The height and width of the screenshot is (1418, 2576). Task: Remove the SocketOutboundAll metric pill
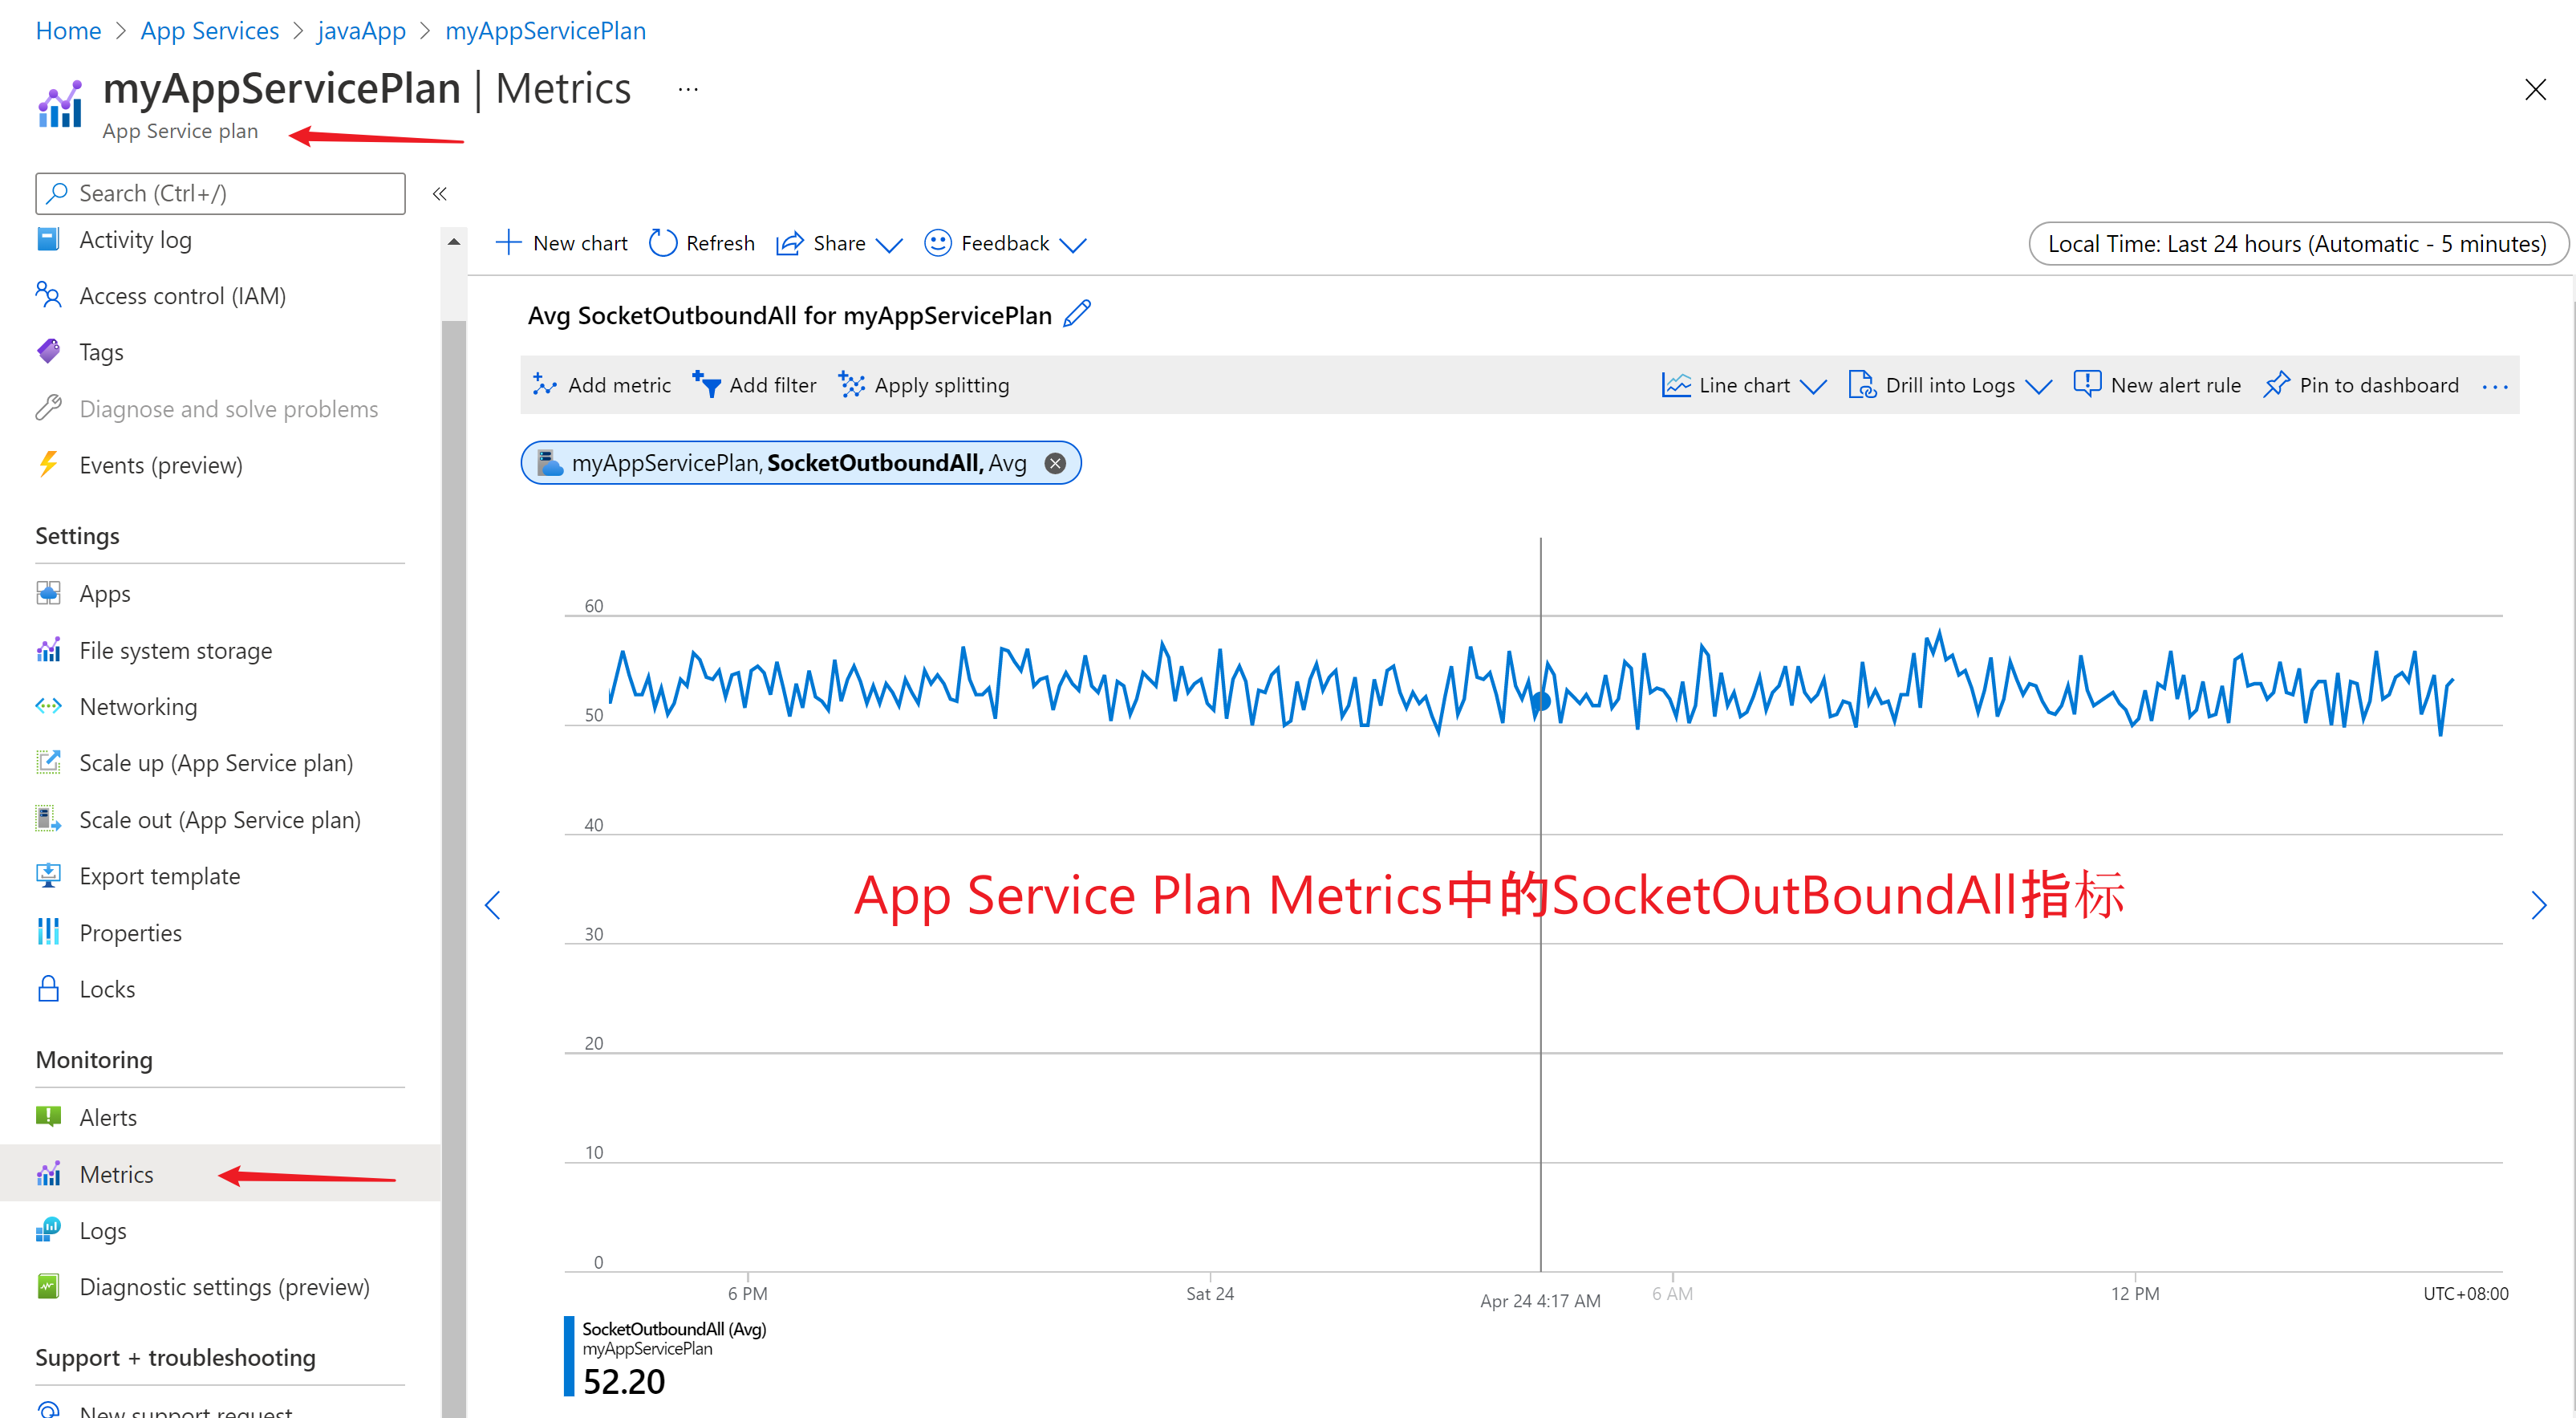(1054, 463)
